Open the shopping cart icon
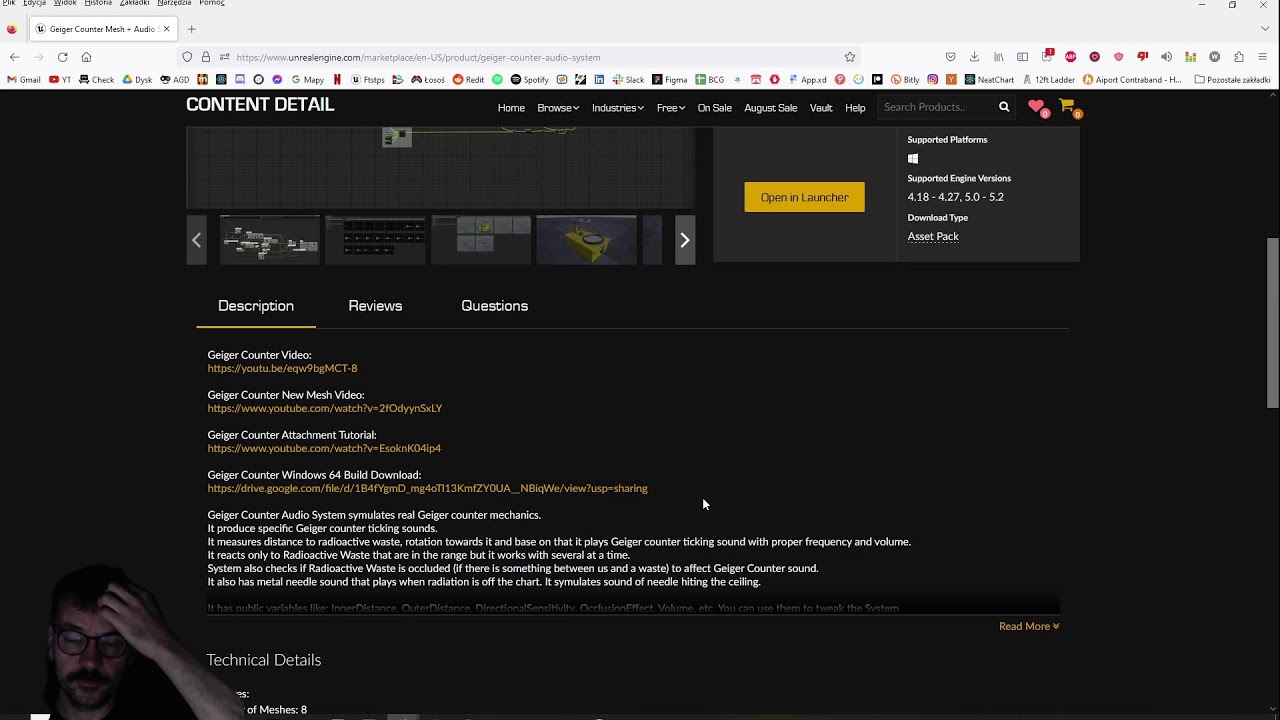This screenshot has height=720, width=1280. [x=1068, y=106]
